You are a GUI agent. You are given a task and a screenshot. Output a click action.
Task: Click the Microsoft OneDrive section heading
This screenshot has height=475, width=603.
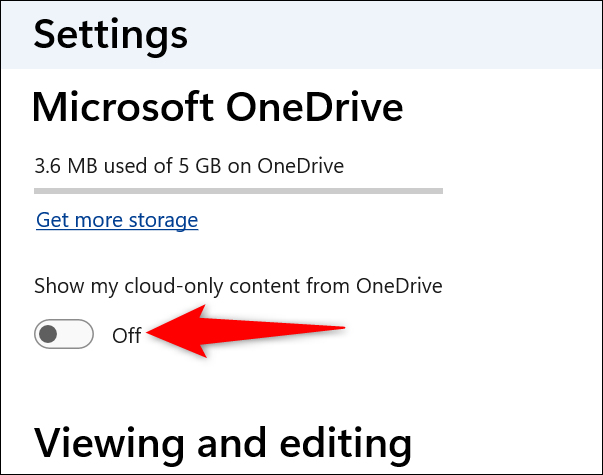click(x=218, y=107)
